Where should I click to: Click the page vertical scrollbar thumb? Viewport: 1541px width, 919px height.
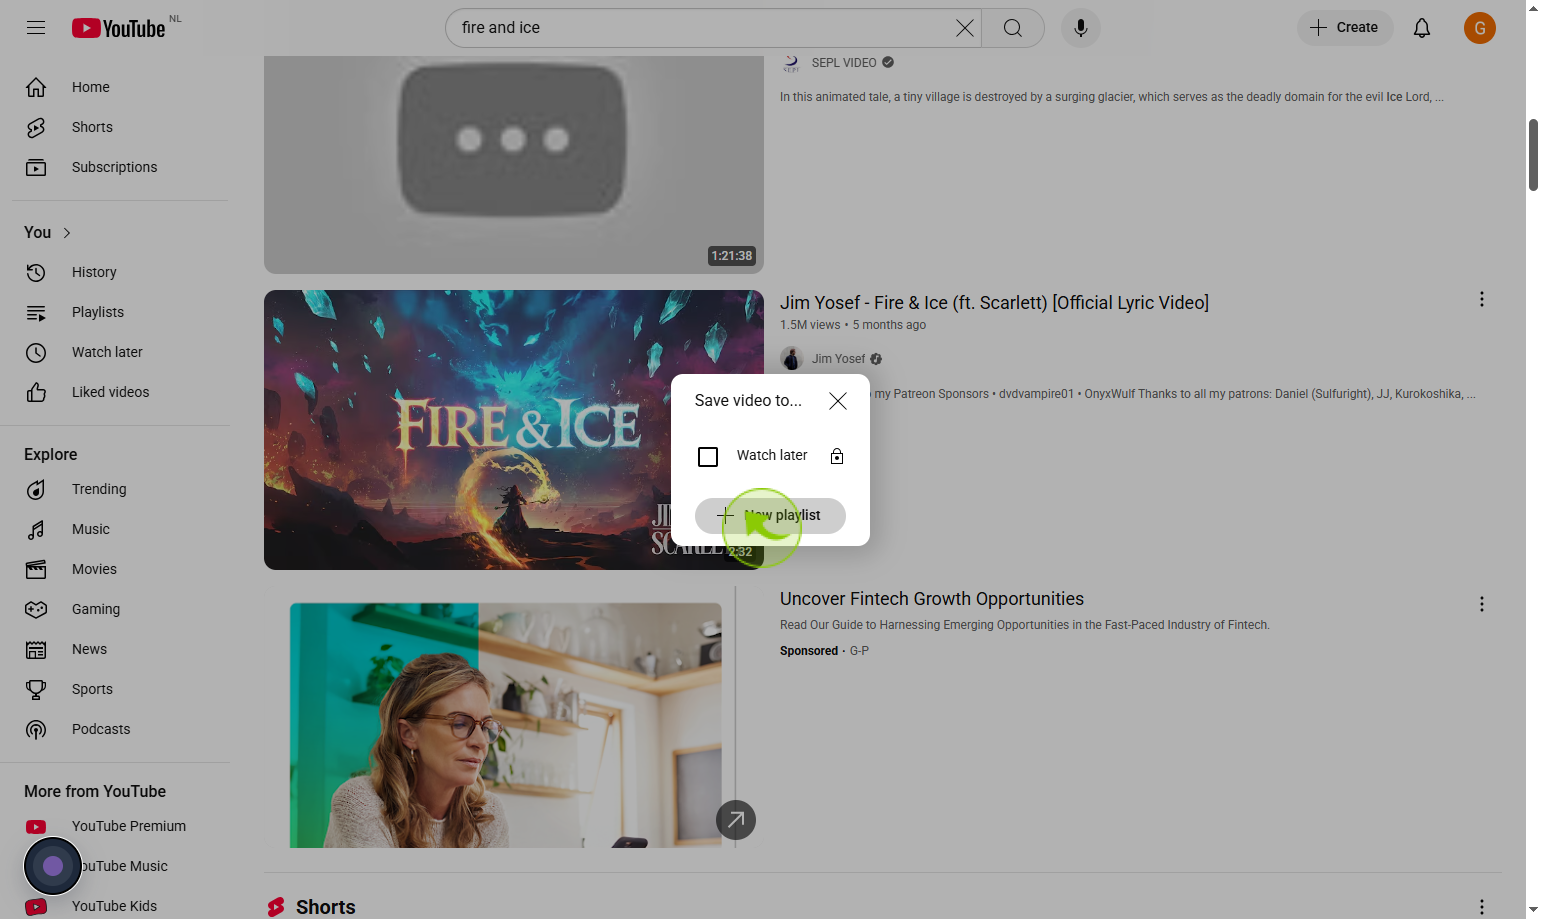(x=1533, y=155)
